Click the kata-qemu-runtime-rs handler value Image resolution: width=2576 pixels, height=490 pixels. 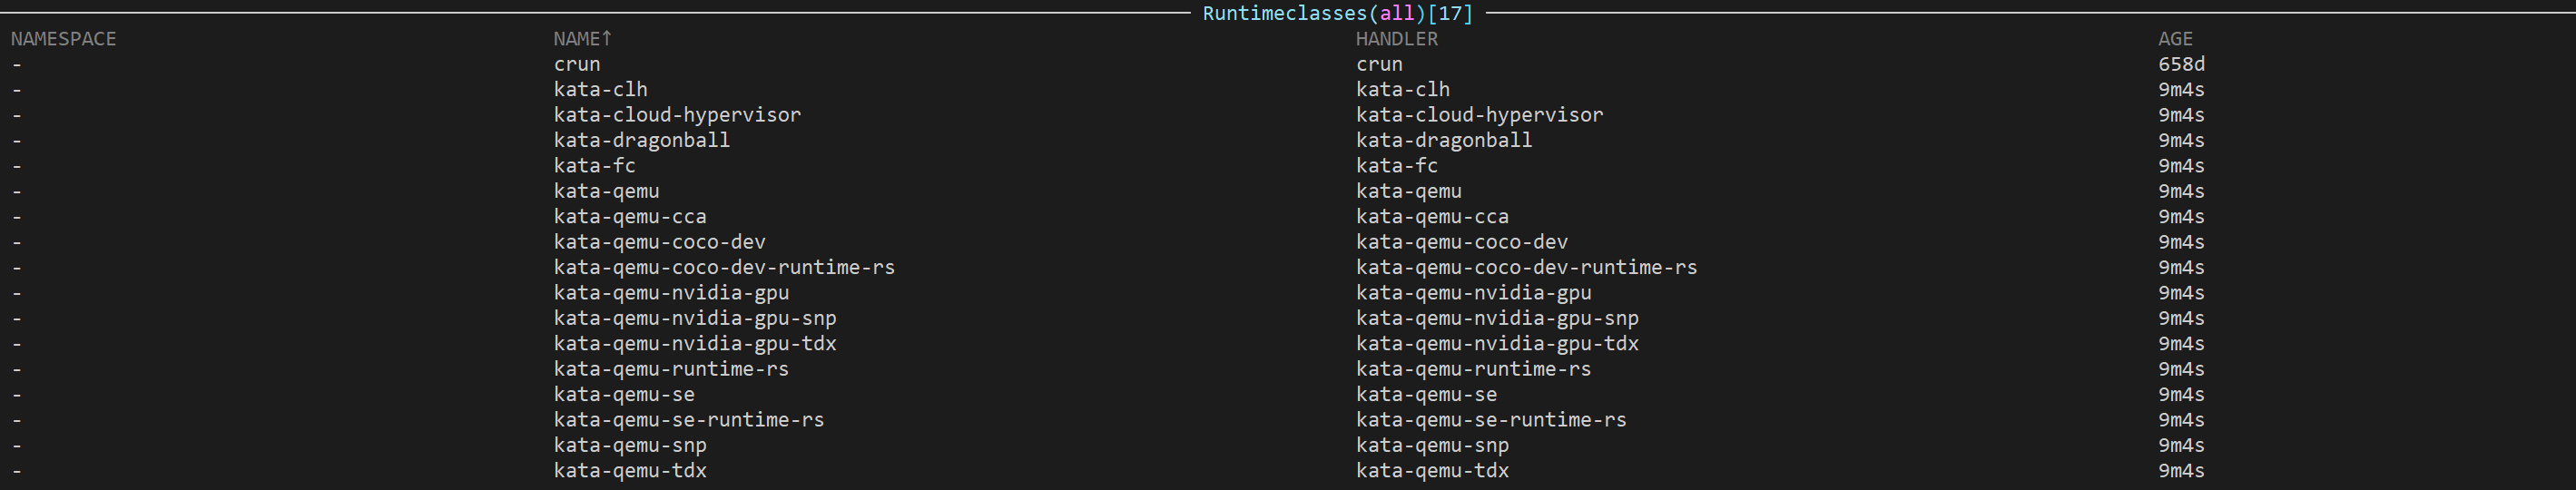point(1473,369)
